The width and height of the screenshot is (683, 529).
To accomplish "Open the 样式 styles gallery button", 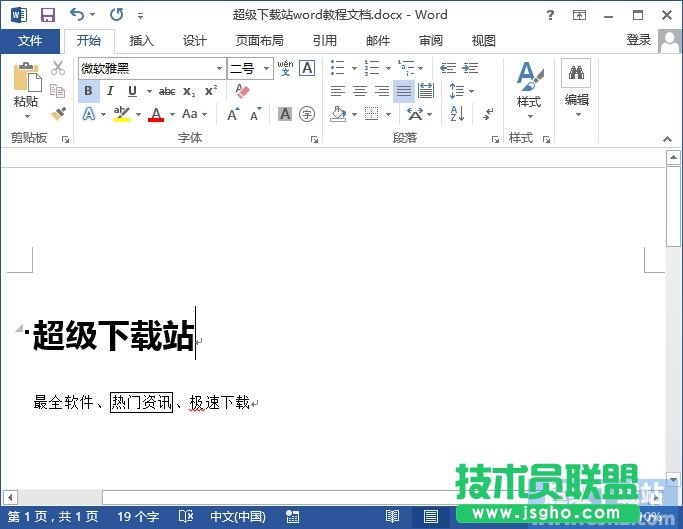I will [x=529, y=88].
